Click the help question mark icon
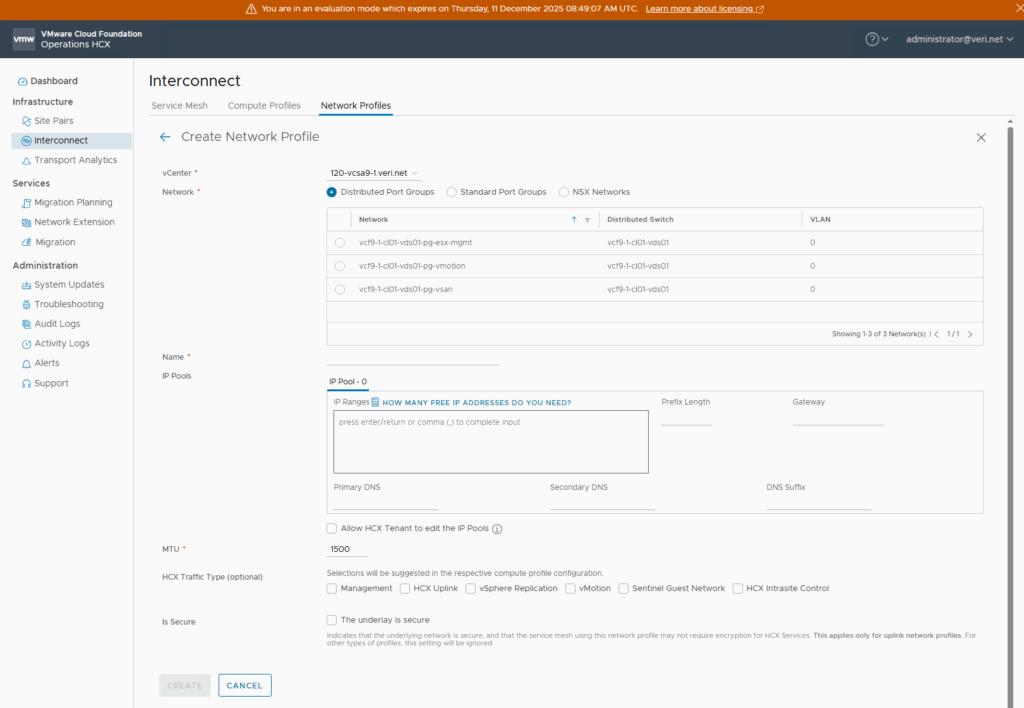Viewport: 1024px width, 708px height. coord(872,39)
